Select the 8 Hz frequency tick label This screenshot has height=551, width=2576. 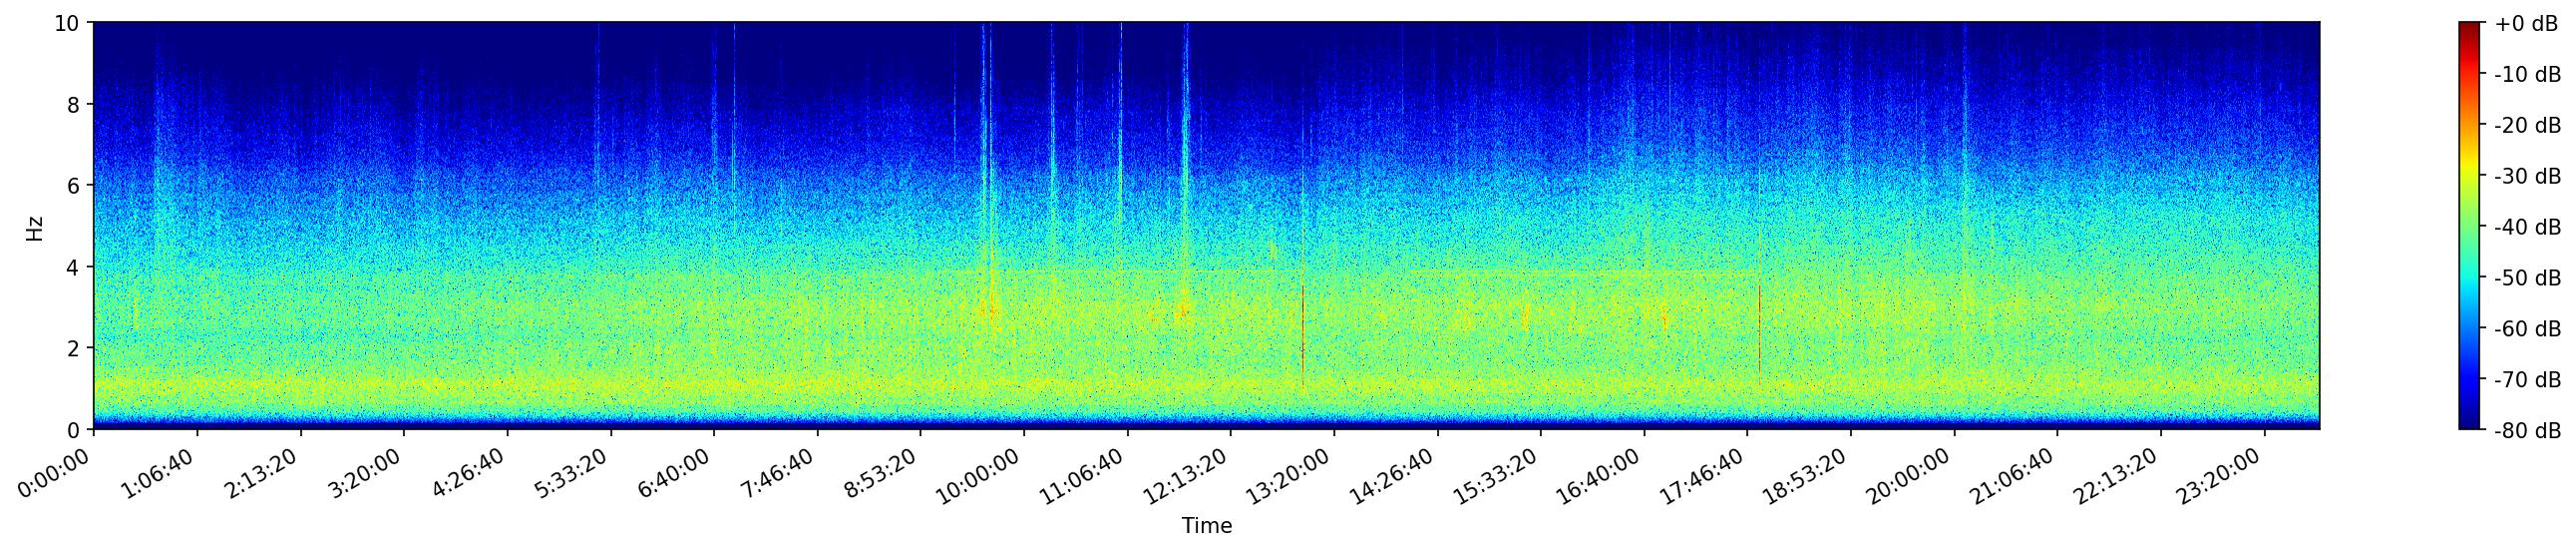click(x=74, y=104)
